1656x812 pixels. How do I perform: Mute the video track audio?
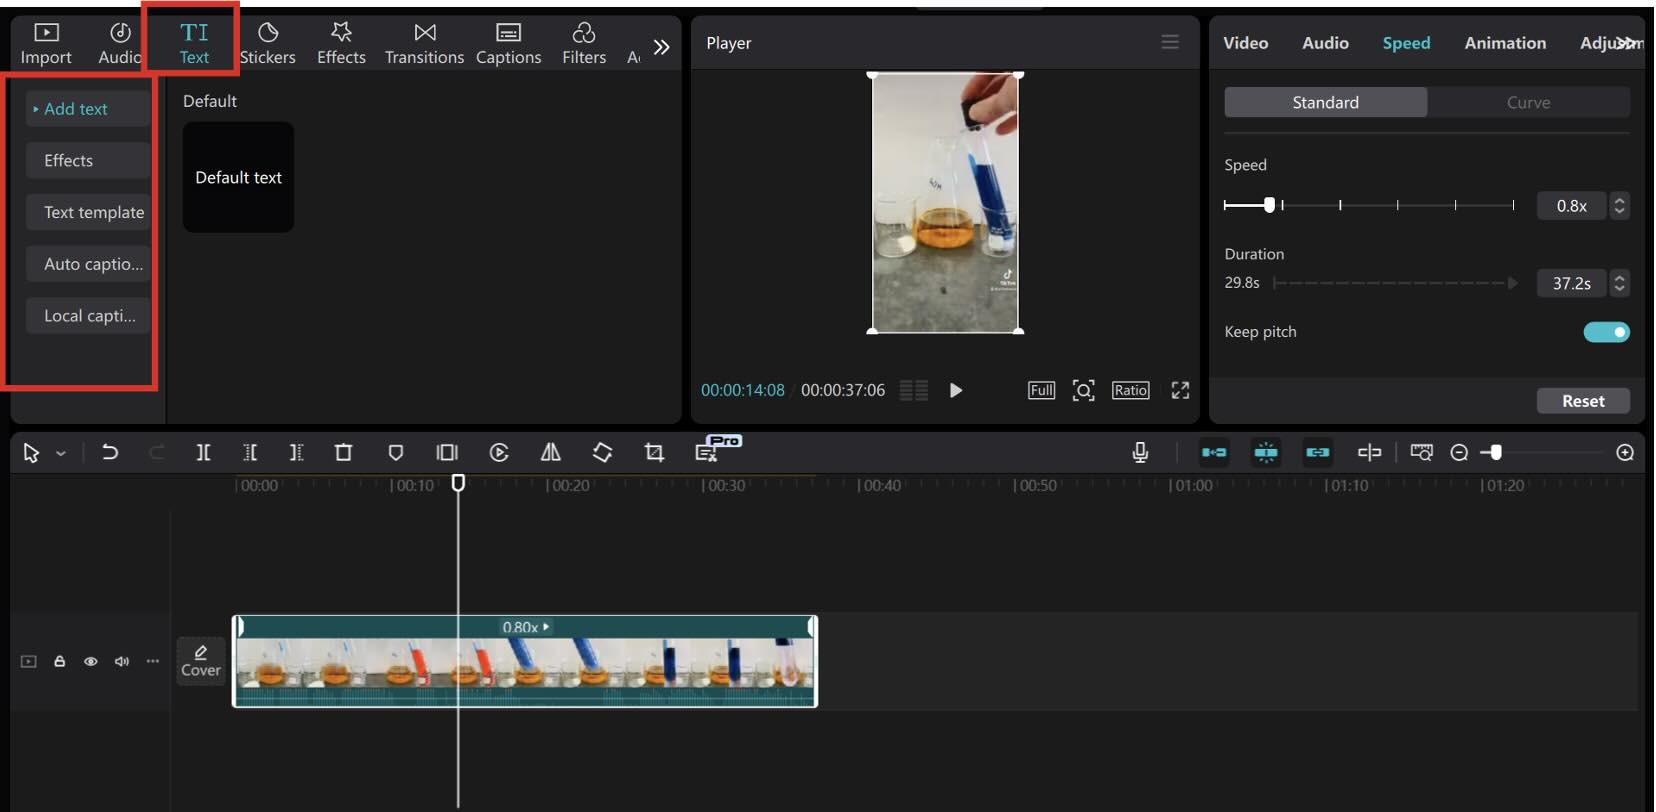pos(122,661)
